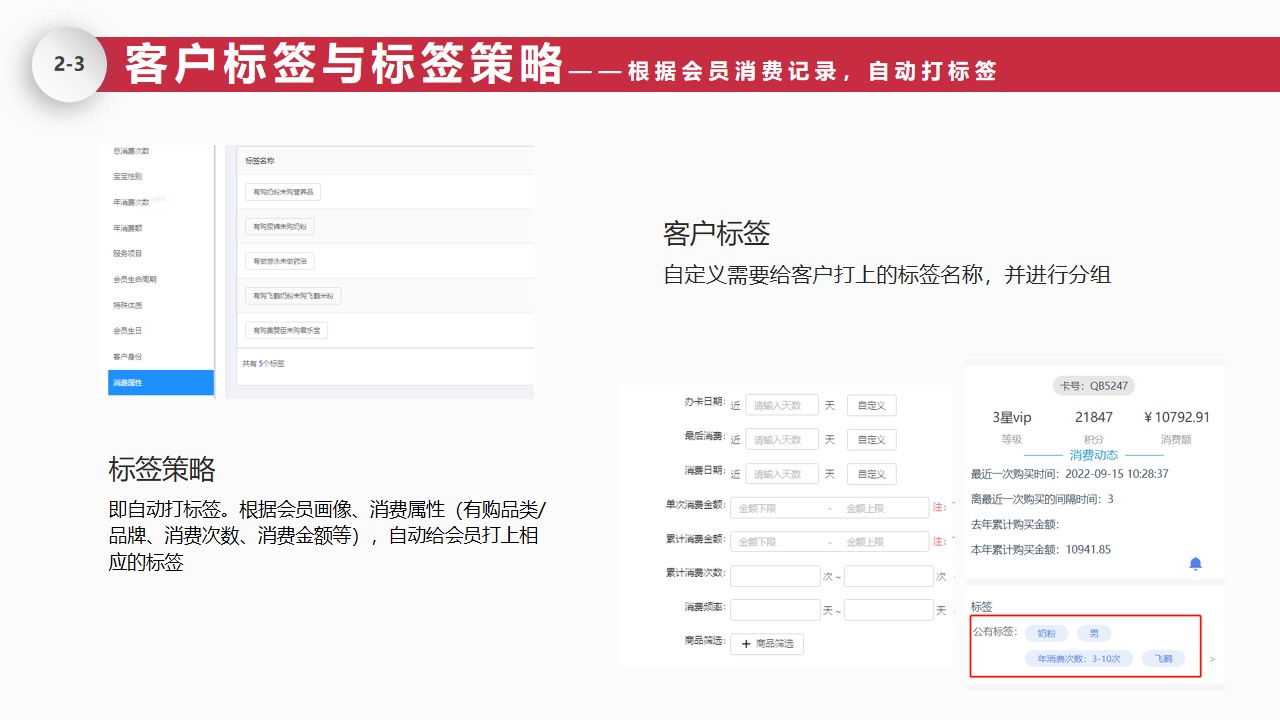Select the highlighted 消费属性 sidebar item
The image size is (1280, 720).
coord(161,383)
